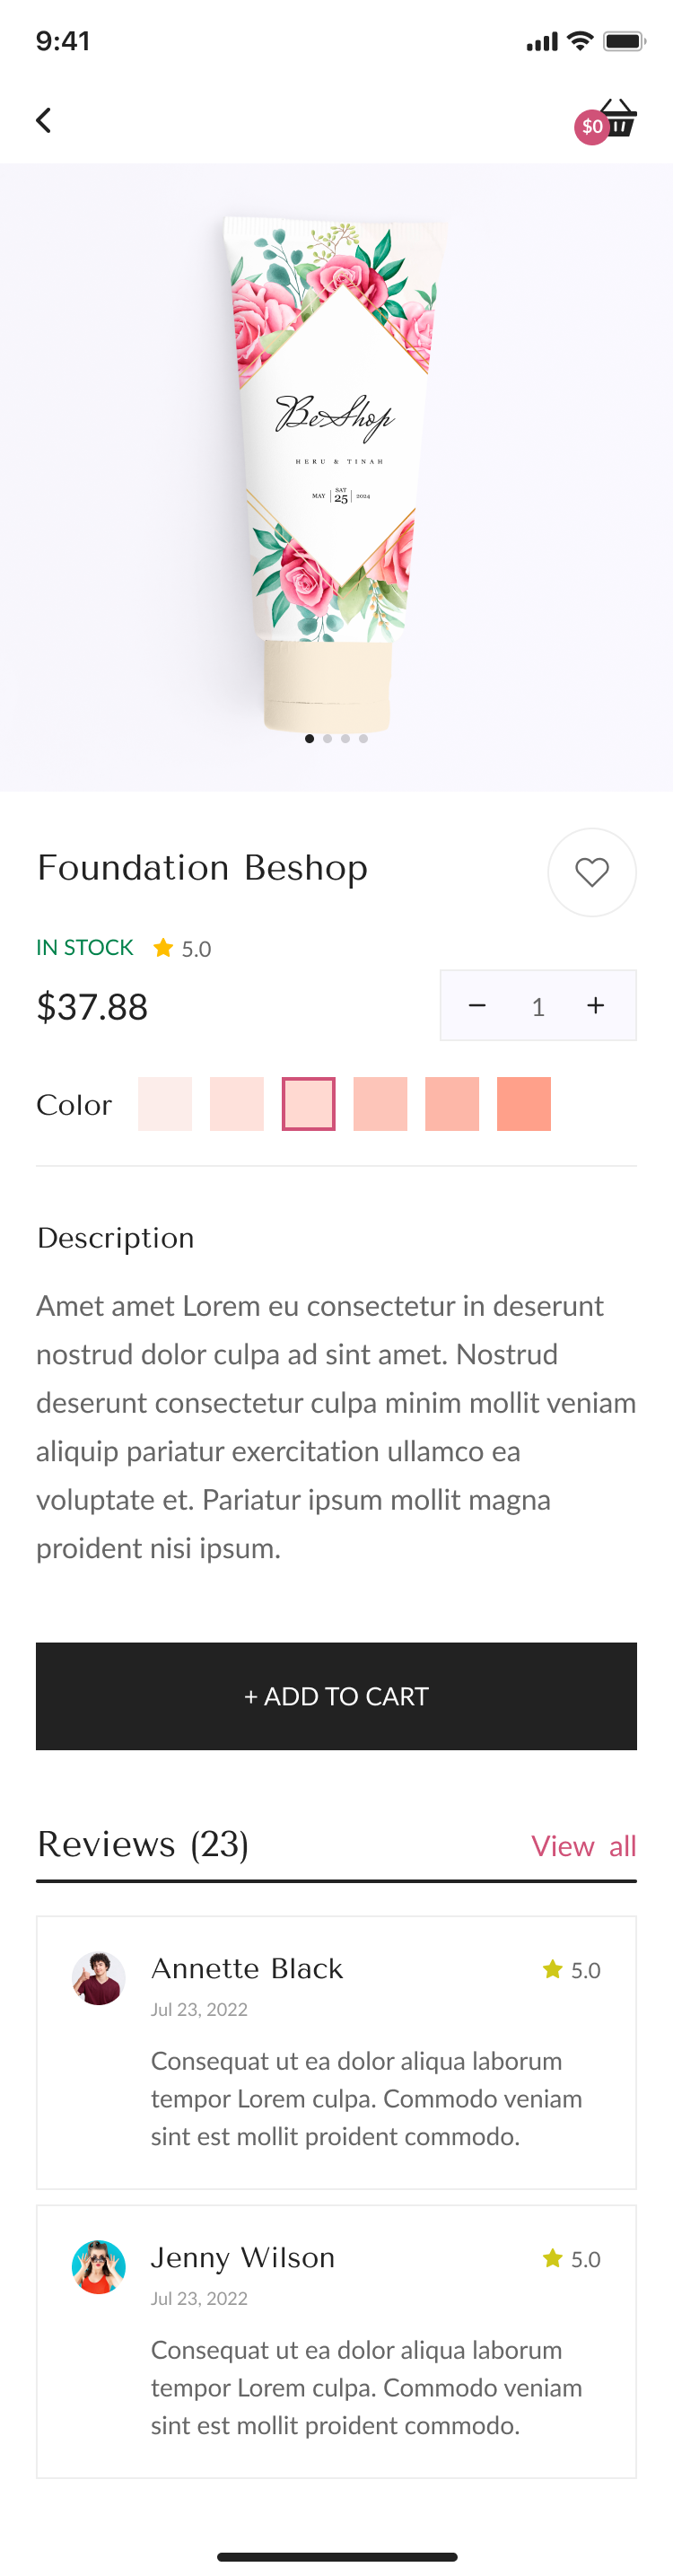The height and width of the screenshot is (2576, 673).
Task: Tap the star beside Jenny Wilson's 5.0 rating
Action: pos(552,2259)
